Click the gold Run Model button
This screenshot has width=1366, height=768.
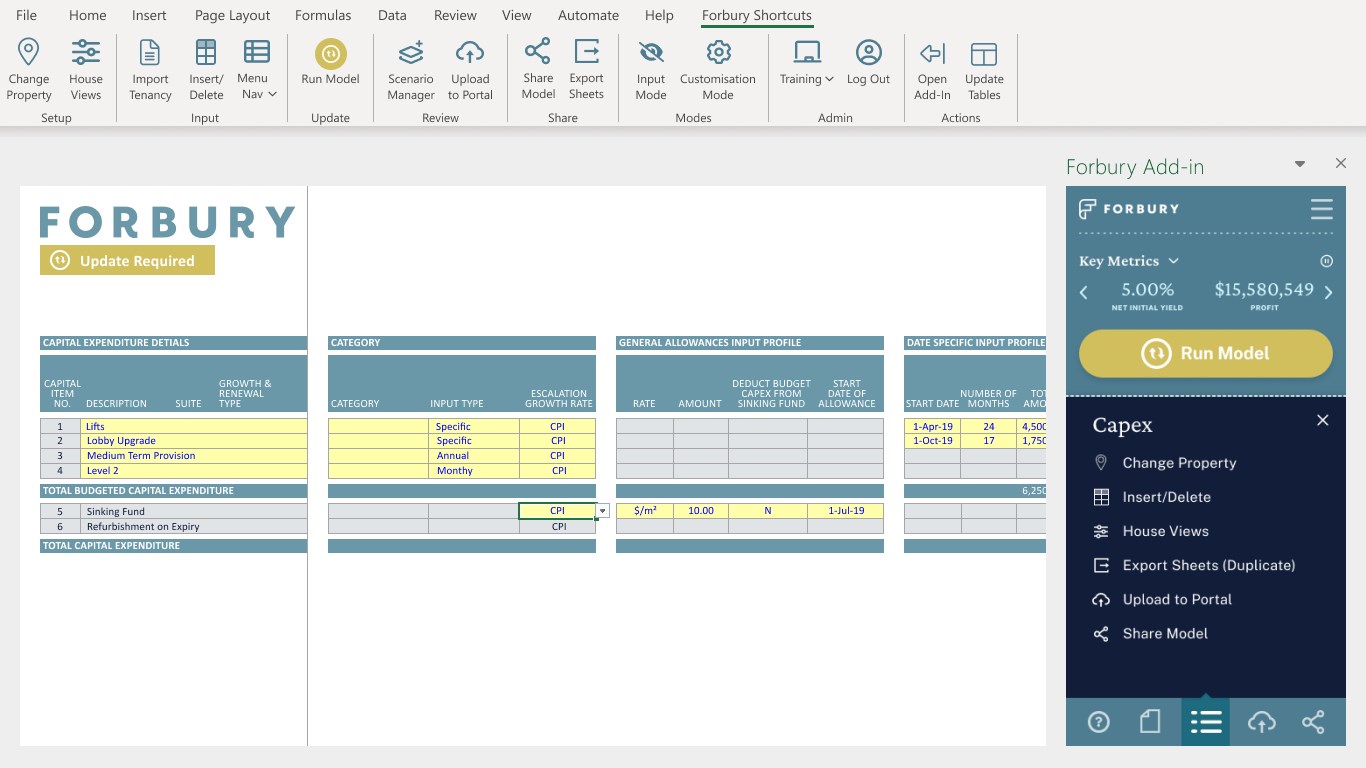point(1206,353)
